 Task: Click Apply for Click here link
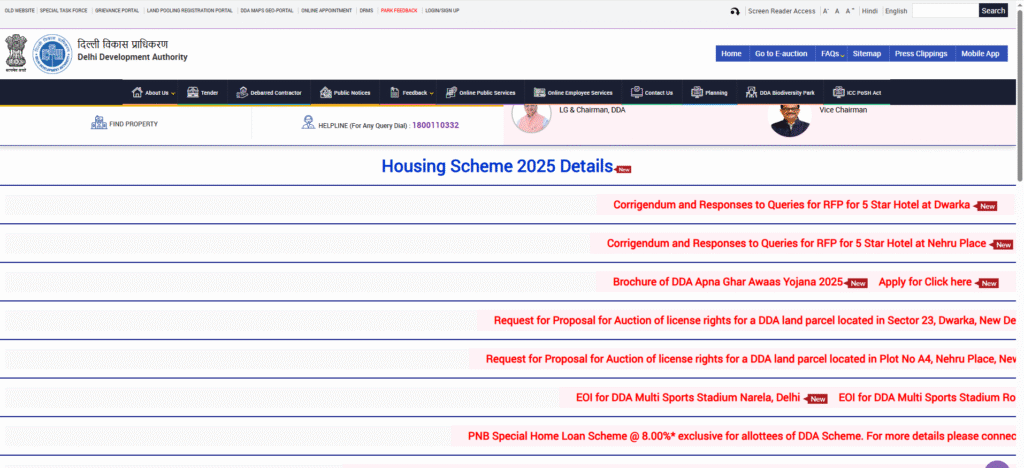925,282
